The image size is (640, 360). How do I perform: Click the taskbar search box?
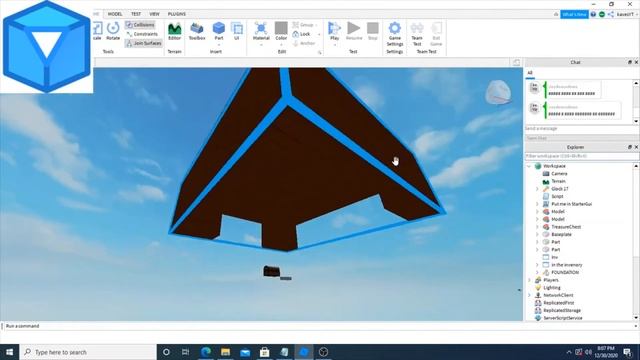click(88, 352)
